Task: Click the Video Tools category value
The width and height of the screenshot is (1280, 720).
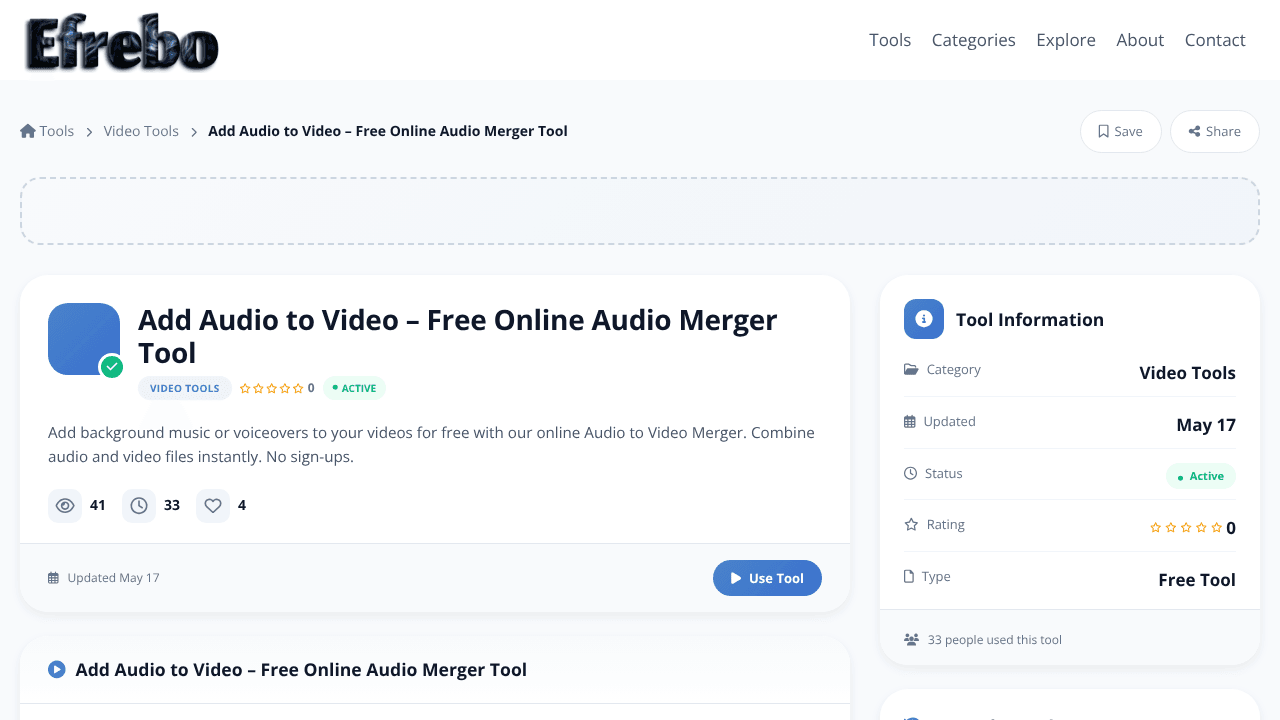Action: 1187,373
